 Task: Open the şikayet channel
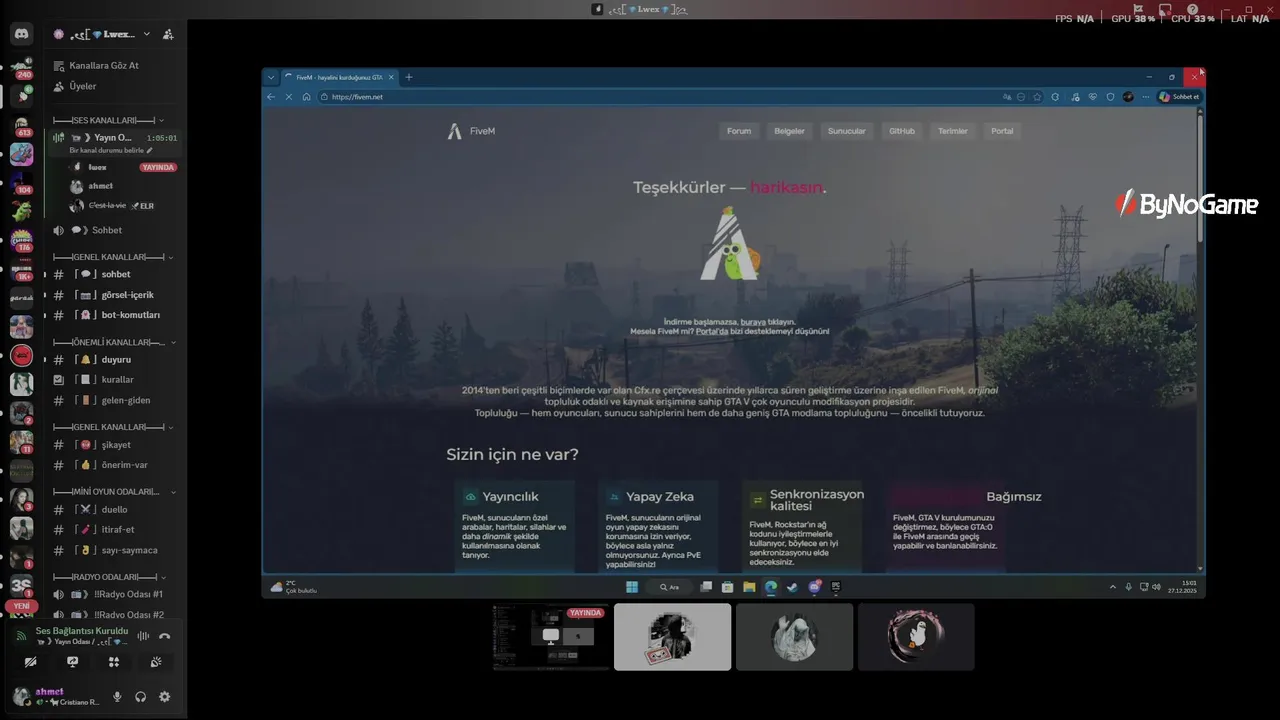click(114, 445)
